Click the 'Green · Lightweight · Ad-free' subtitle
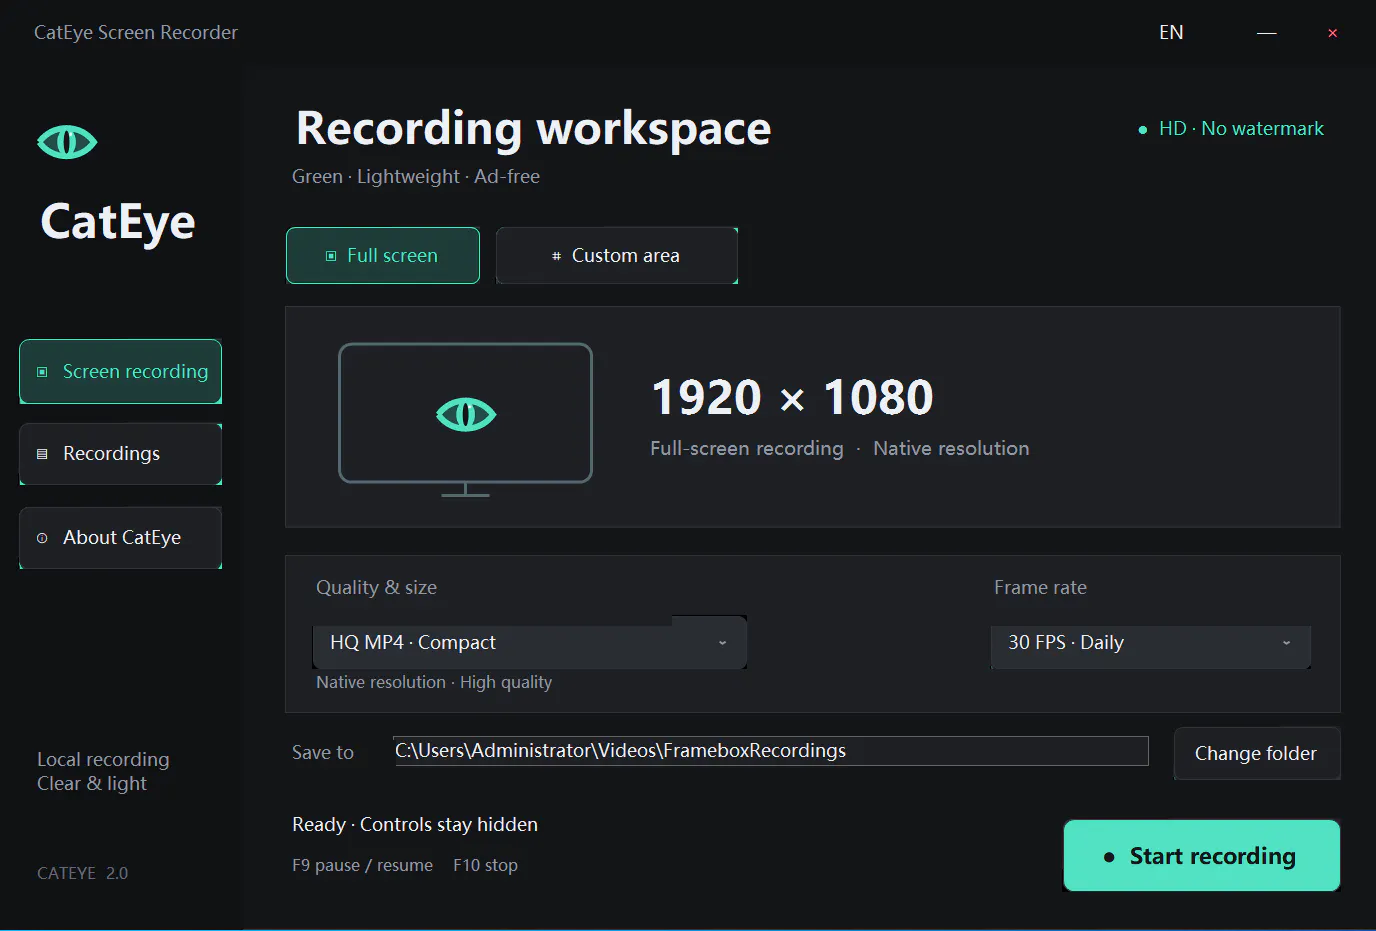Image resolution: width=1376 pixels, height=931 pixels. [x=416, y=177]
